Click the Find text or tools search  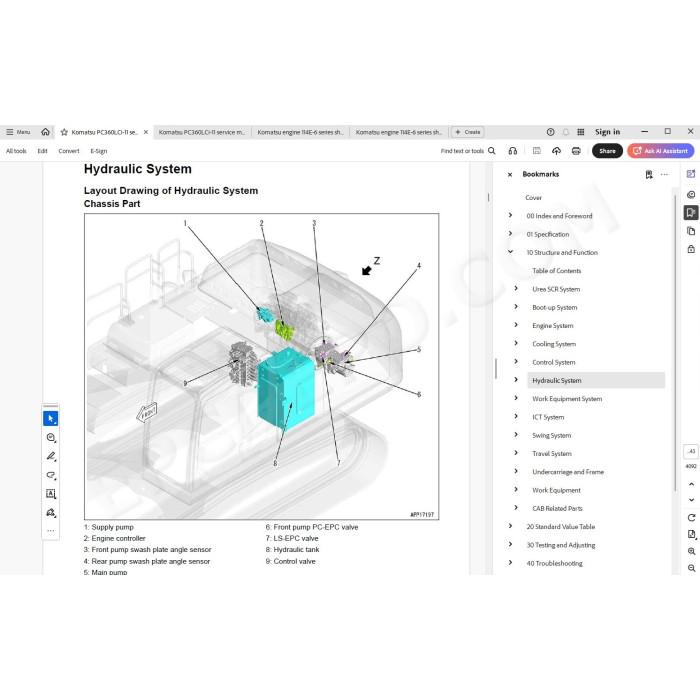tap(468, 151)
